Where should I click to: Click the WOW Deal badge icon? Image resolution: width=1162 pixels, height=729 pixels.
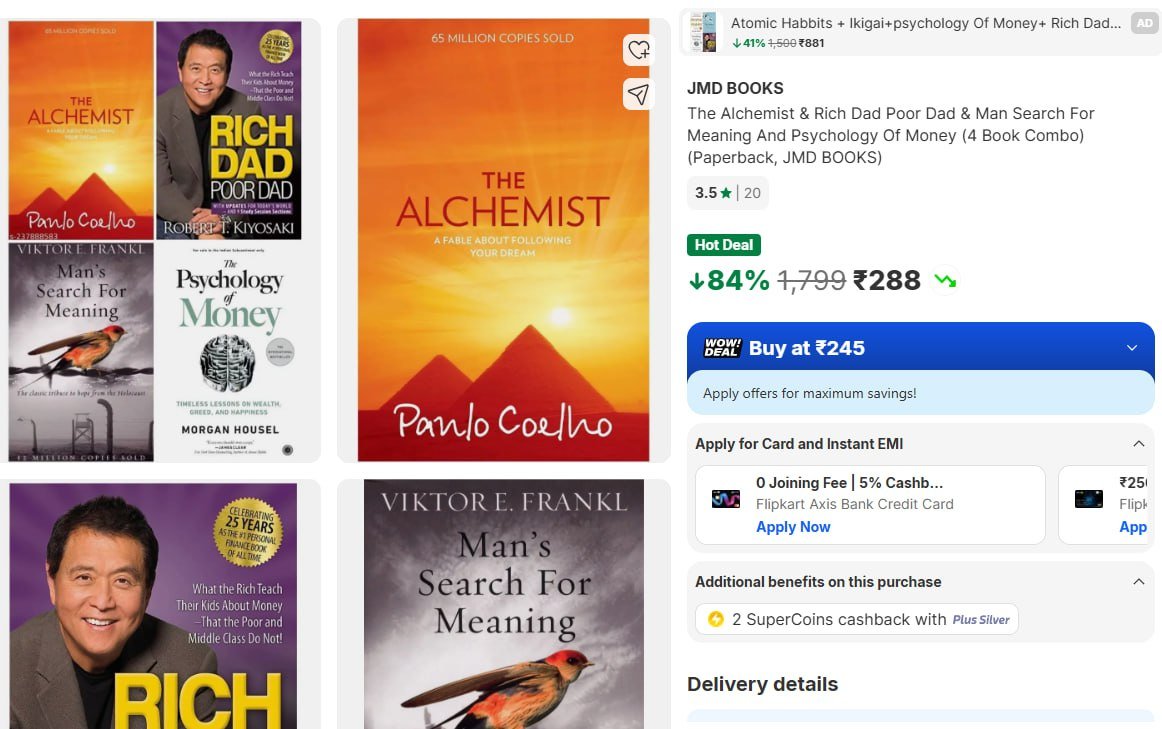[722, 347]
